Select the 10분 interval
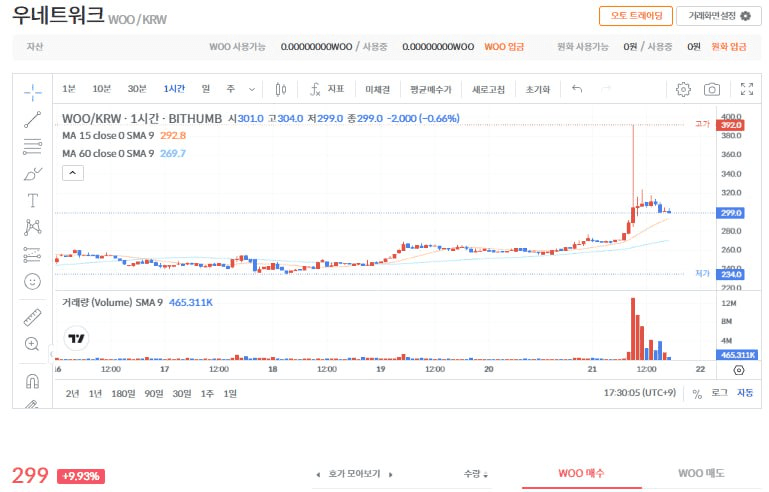 coord(102,89)
